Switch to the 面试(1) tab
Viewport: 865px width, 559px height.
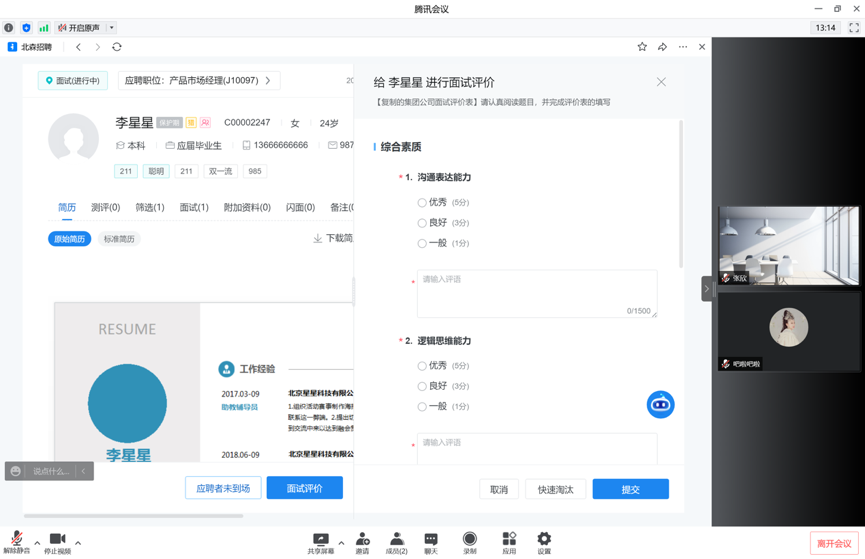pos(193,208)
